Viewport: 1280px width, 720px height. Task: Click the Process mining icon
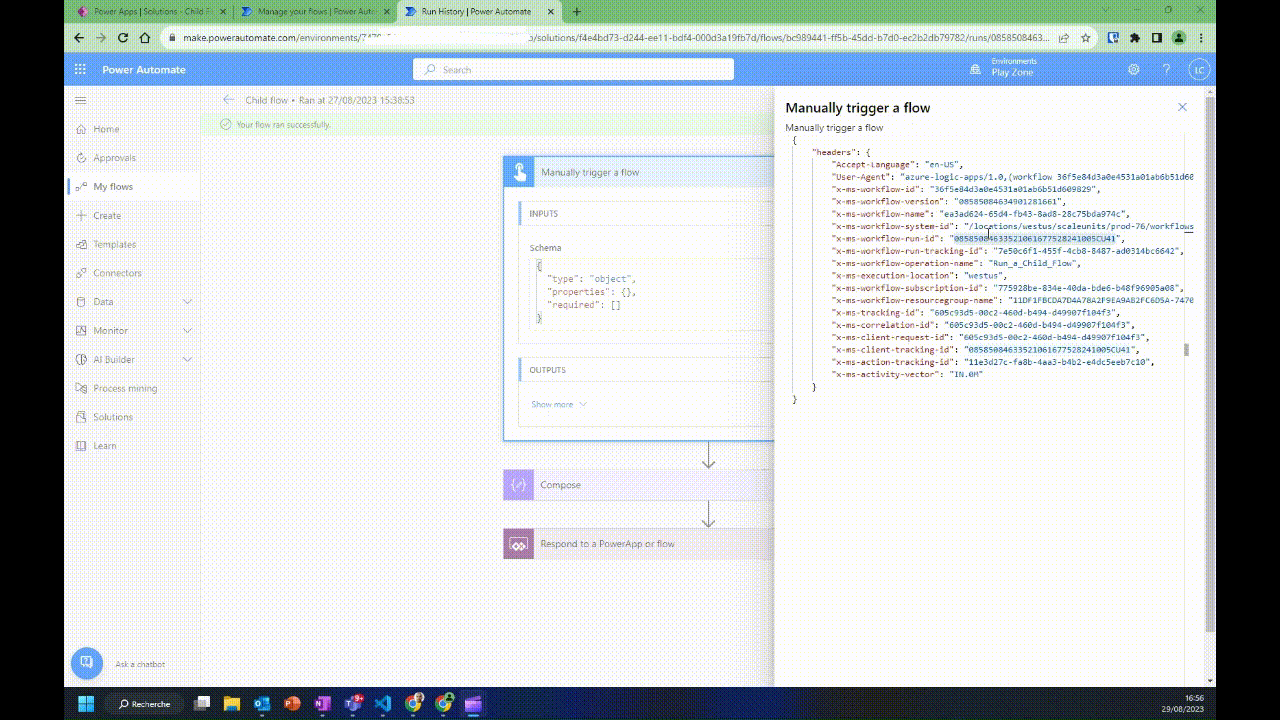pos(81,388)
